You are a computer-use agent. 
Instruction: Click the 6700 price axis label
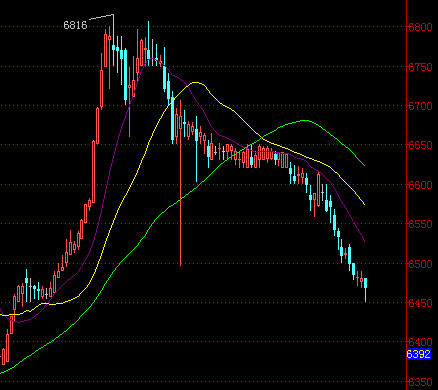click(421, 106)
